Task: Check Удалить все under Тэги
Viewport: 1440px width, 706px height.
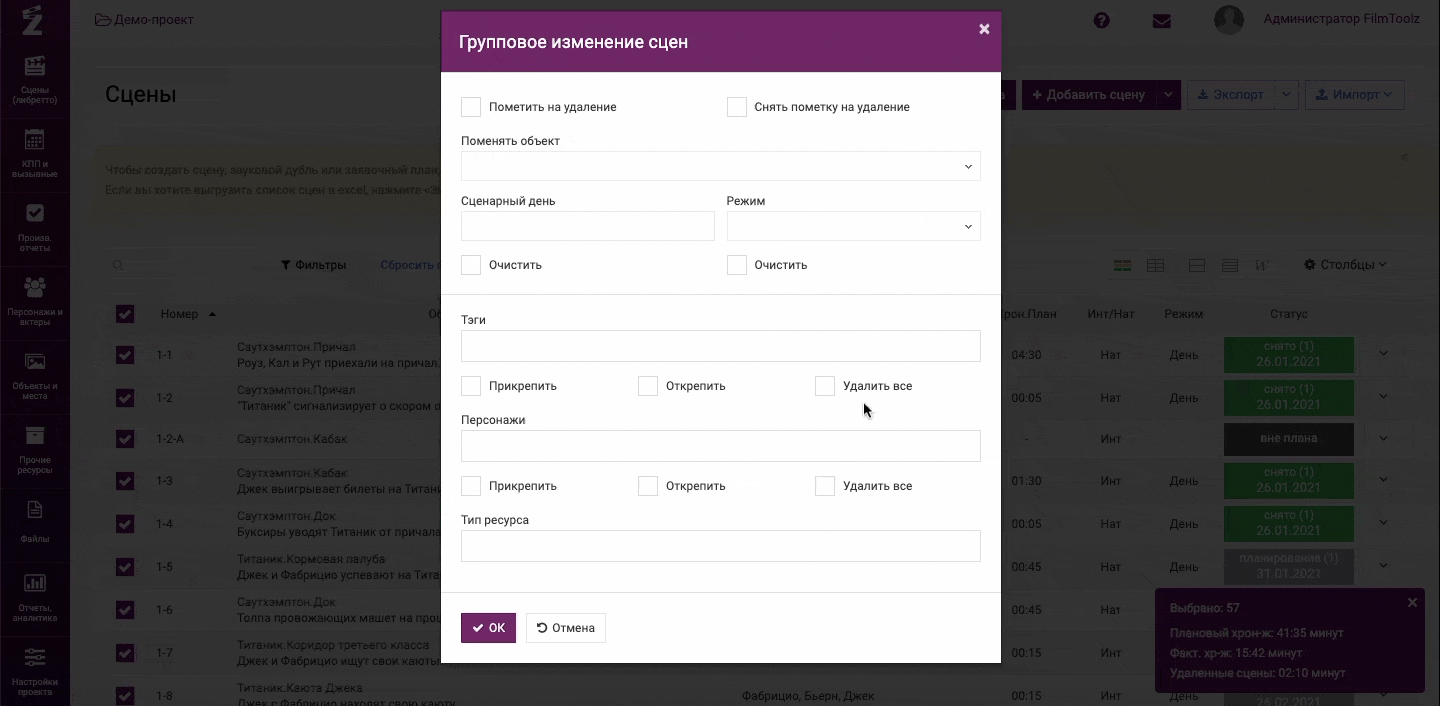Action: [825, 386]
